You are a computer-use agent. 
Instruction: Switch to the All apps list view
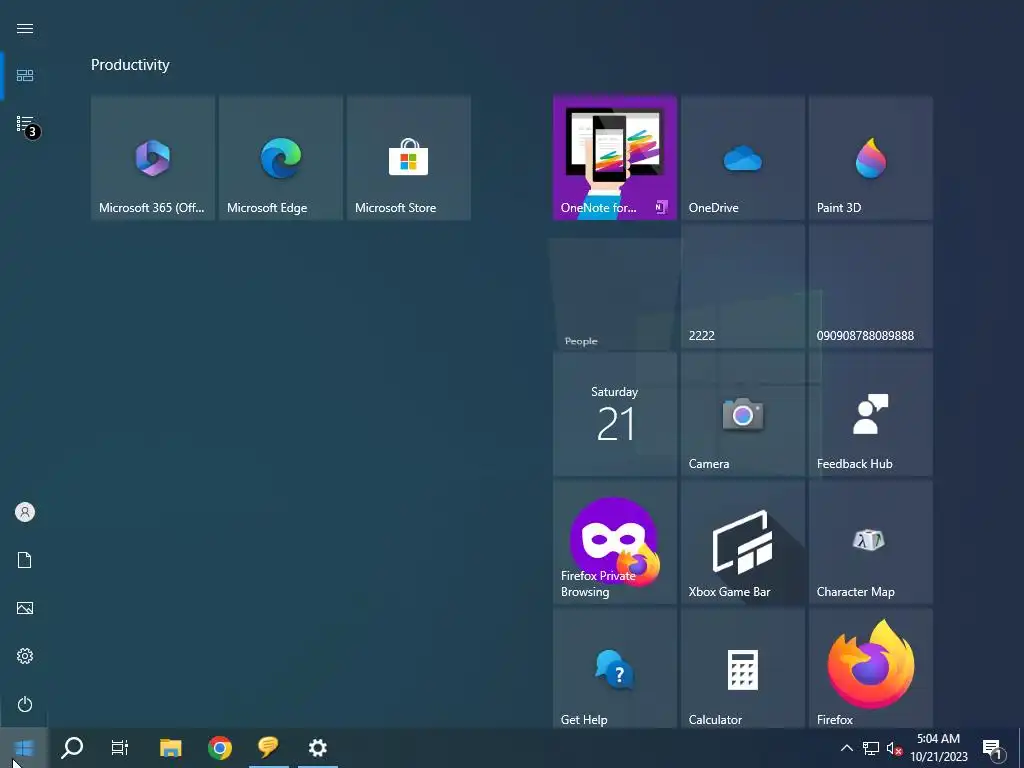point(25,124)
